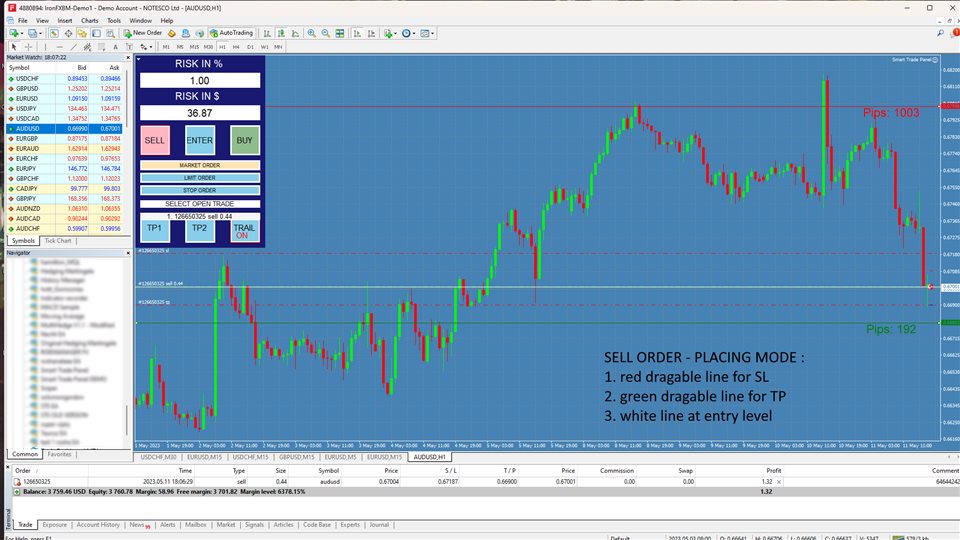The image size is (960, 540).
Task: Click the RISK IN % input field
Action: coord(200,80)
